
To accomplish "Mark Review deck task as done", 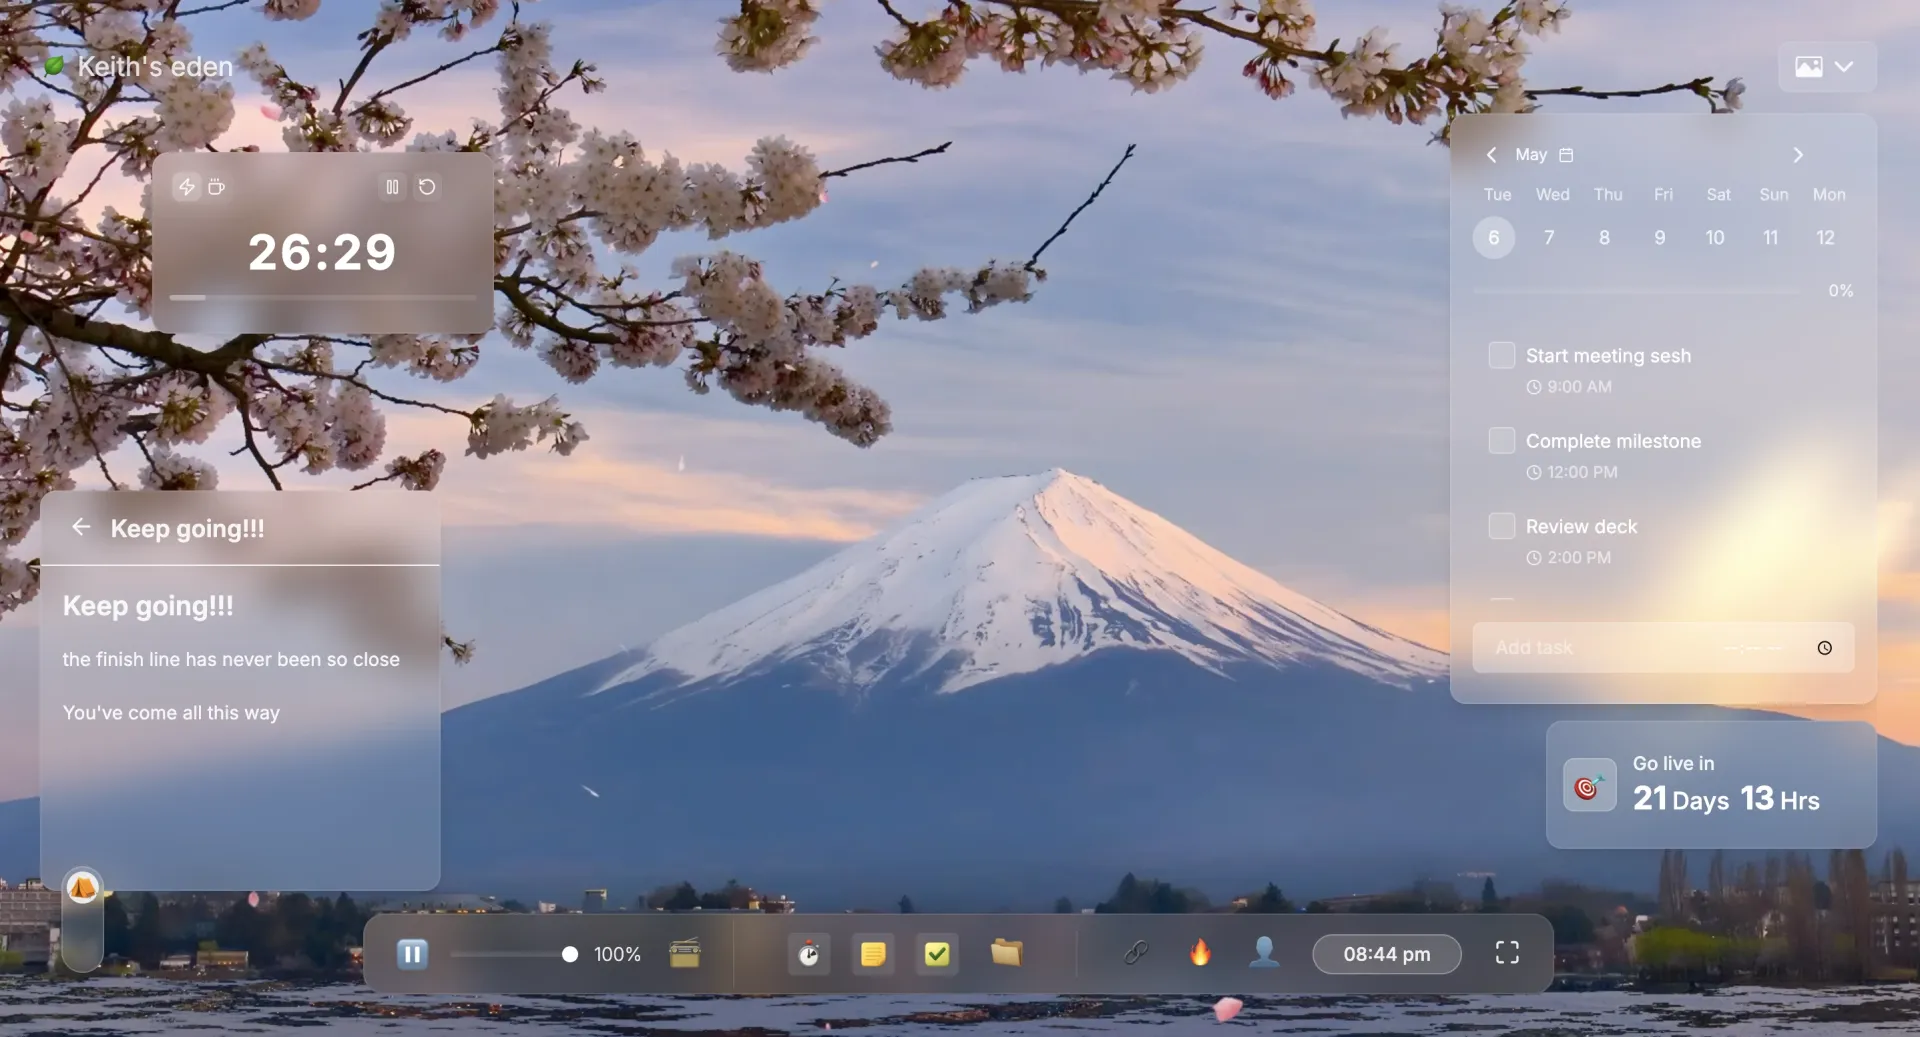I will click(1501, 526).
